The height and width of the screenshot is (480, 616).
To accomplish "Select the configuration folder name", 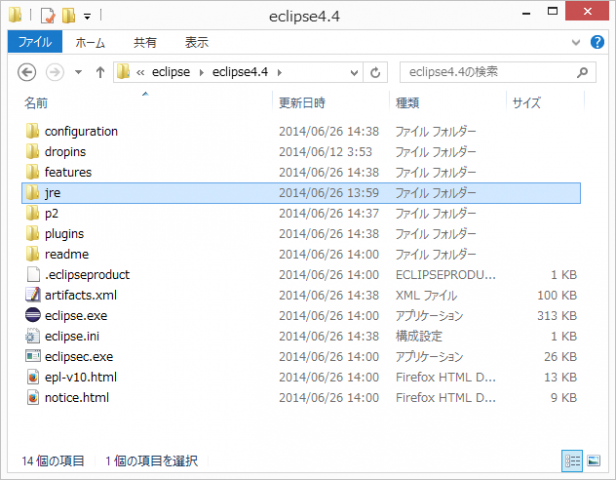I will (x=81, y=131).
